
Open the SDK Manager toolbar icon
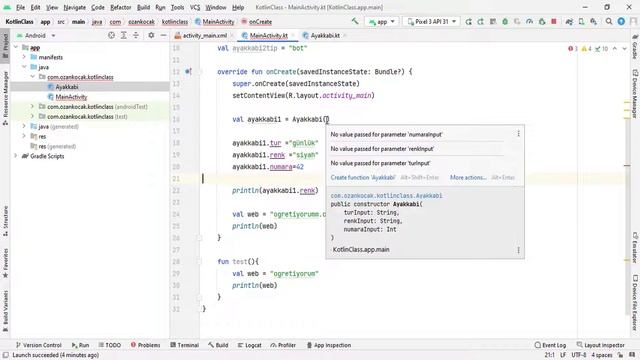(x=593, y=21)
